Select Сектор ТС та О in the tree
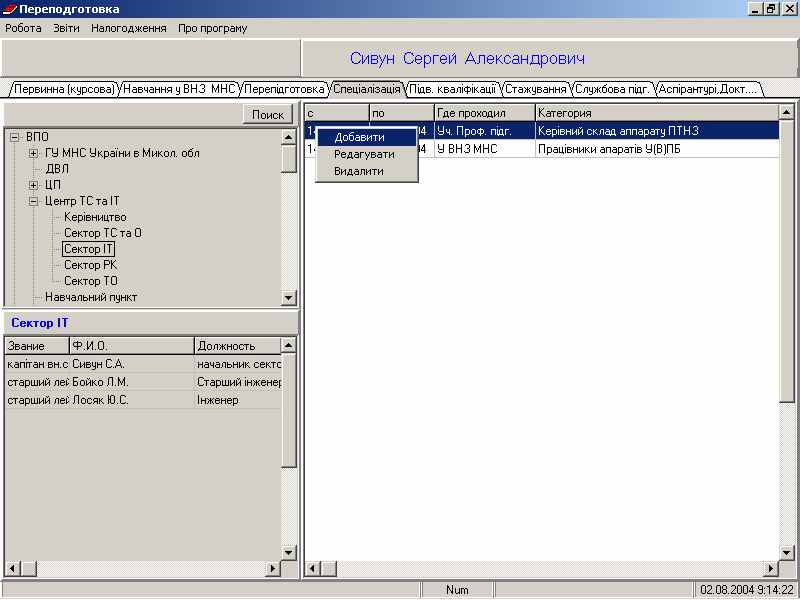The height and width of the screenshot is (600, 800). [103, 233]
